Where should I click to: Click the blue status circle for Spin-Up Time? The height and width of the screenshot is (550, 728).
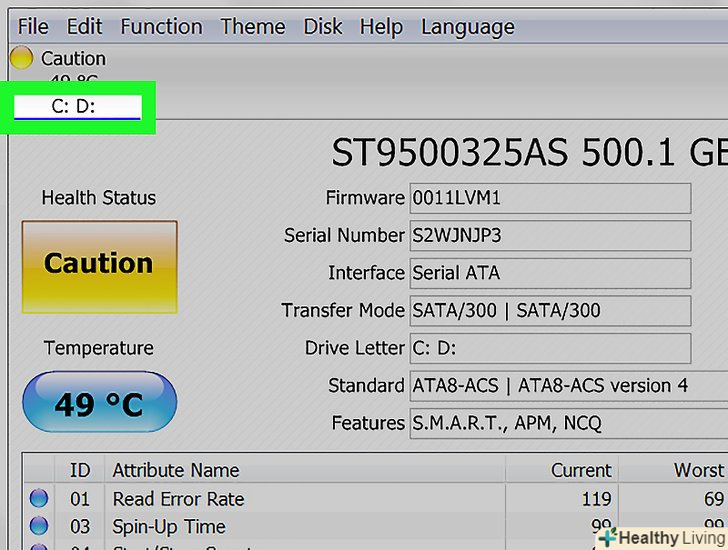click(39, 526)
